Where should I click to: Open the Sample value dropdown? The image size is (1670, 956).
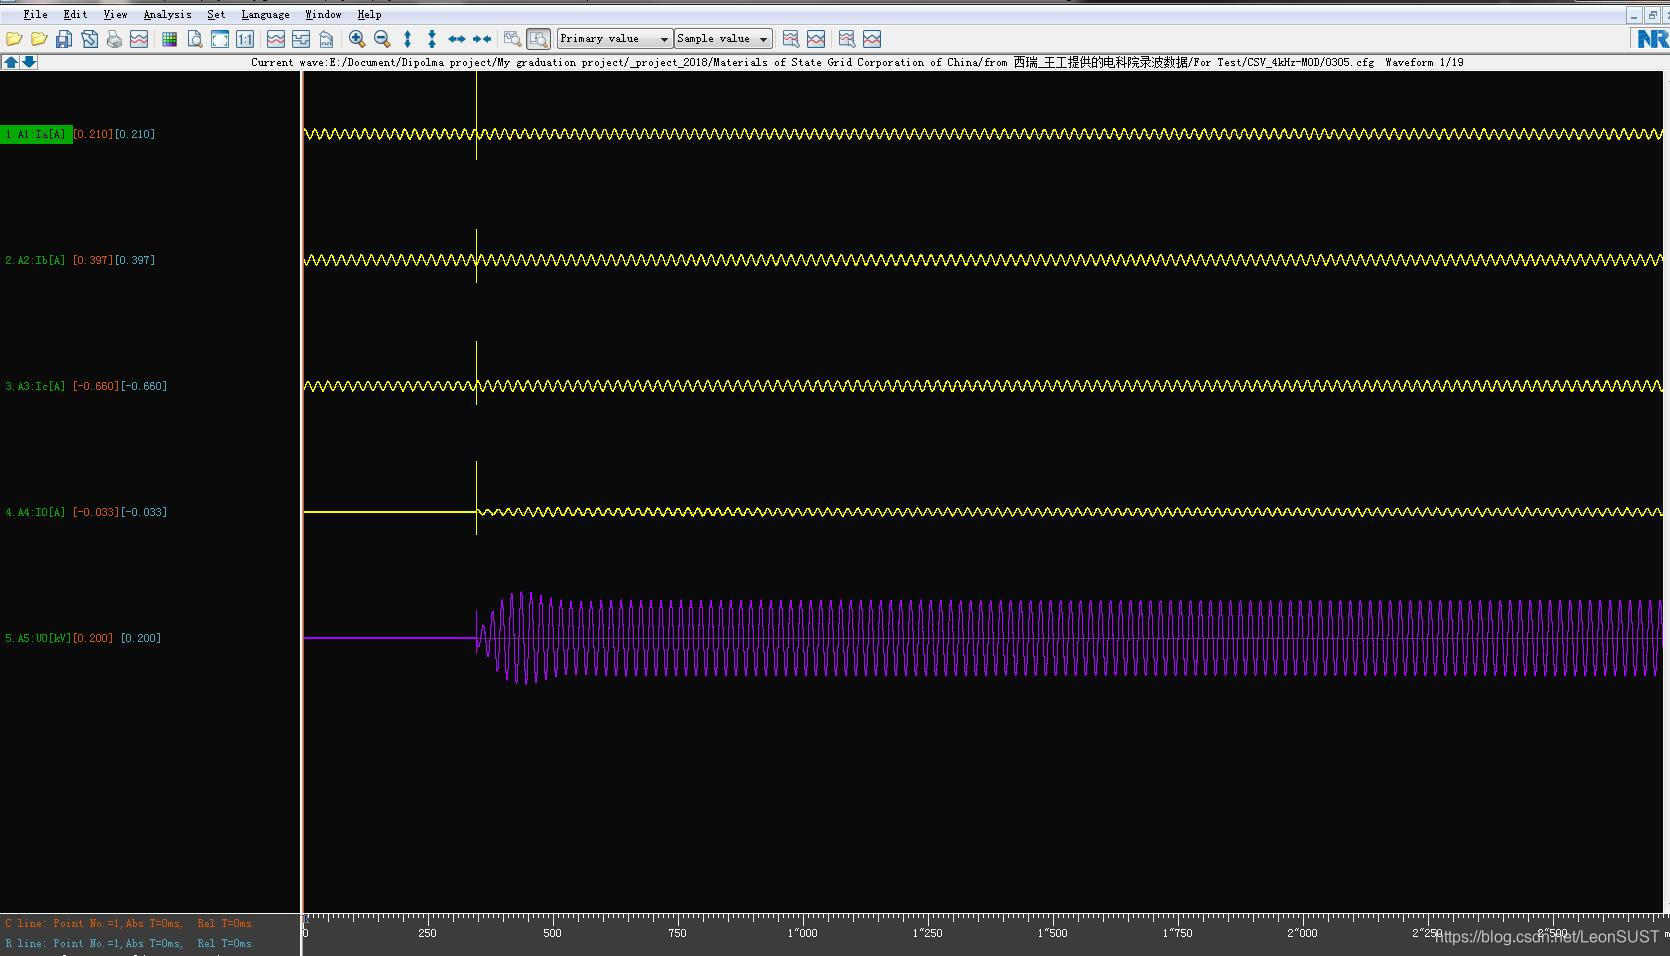click(x=722, y=39)
